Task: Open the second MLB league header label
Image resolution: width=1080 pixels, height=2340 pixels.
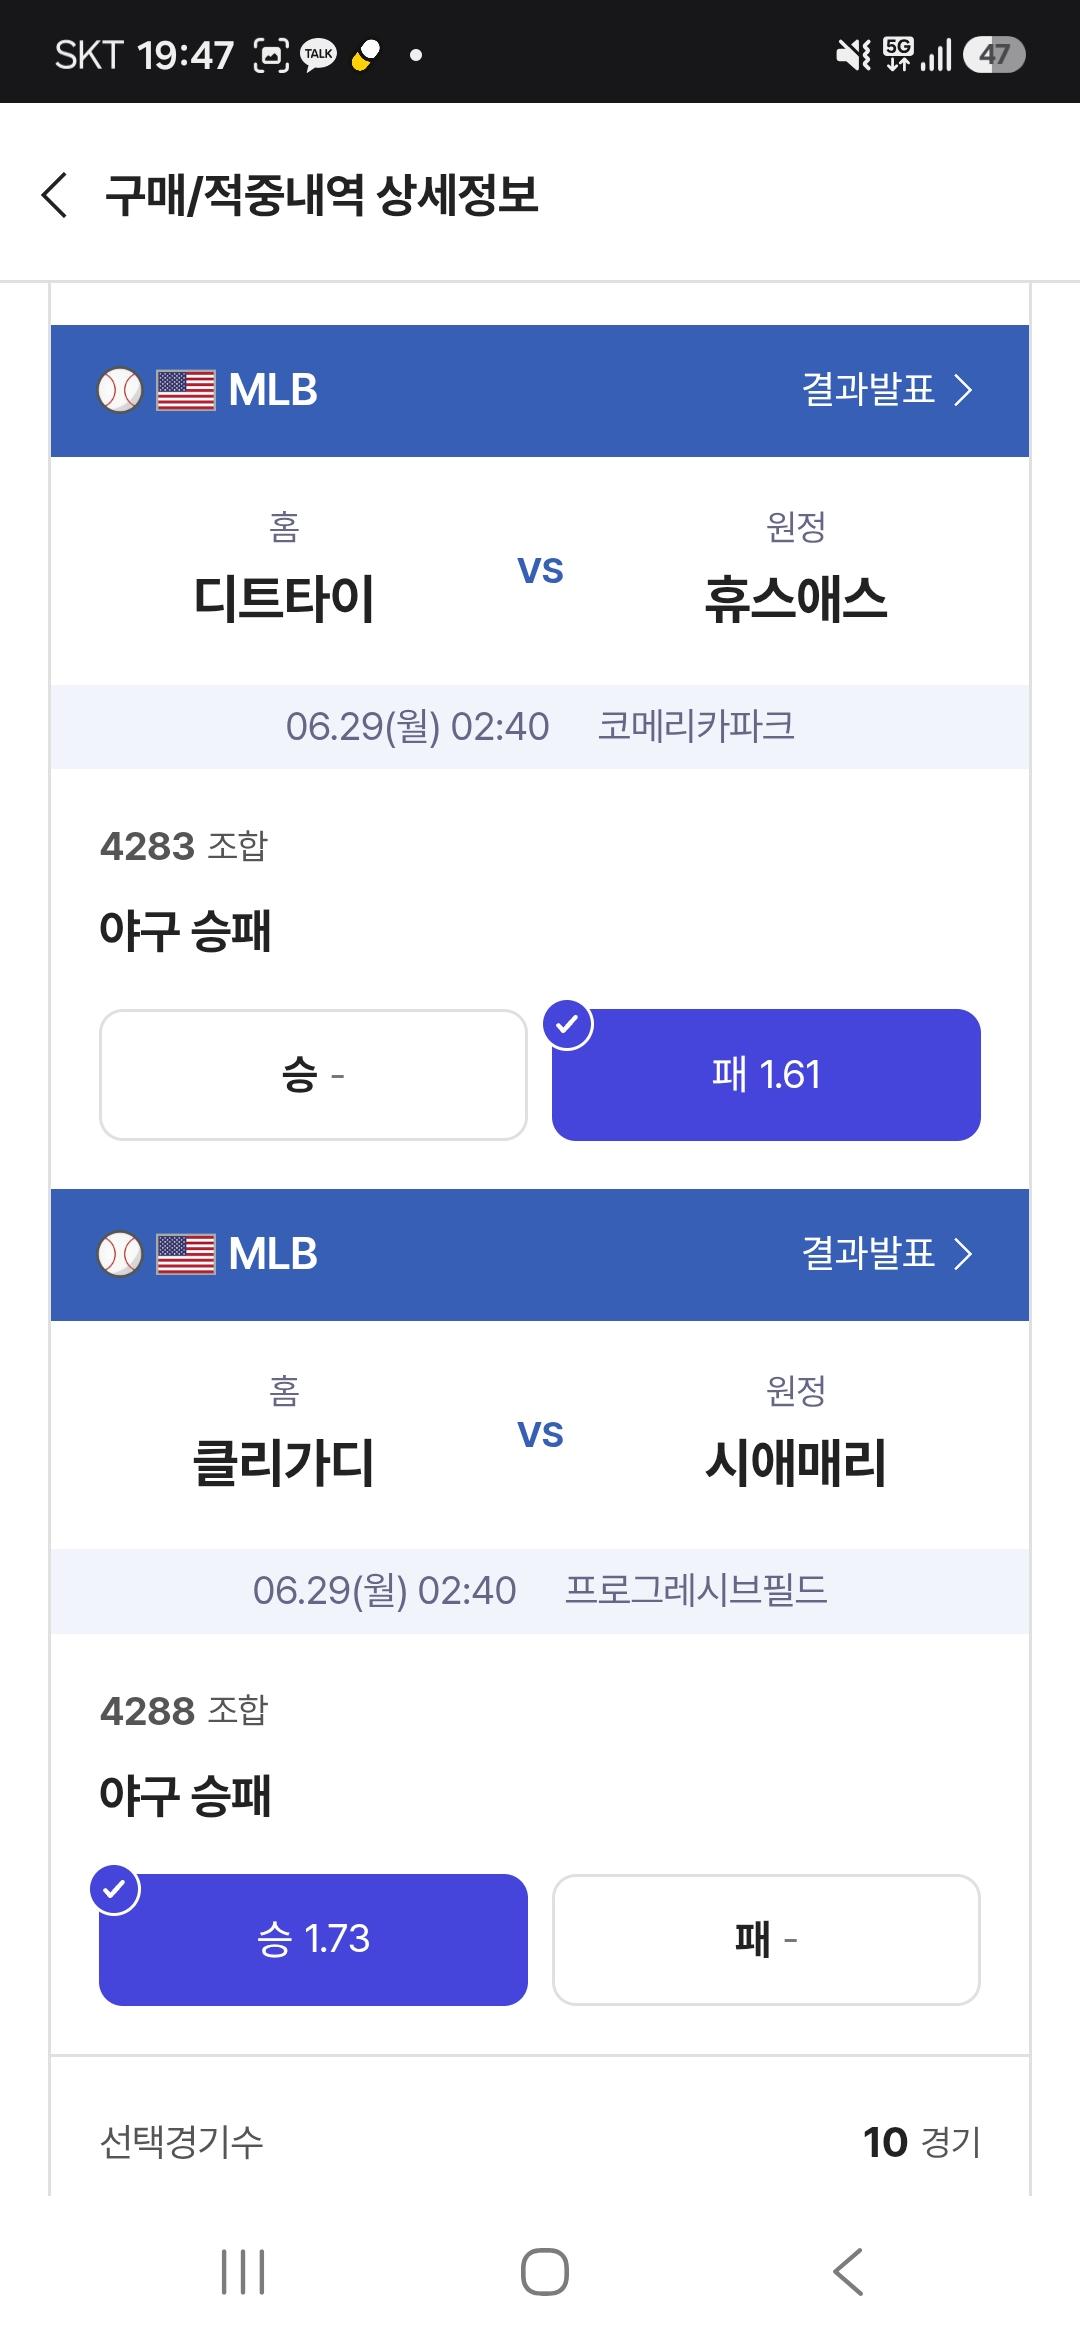Action: pos(273,1254)
